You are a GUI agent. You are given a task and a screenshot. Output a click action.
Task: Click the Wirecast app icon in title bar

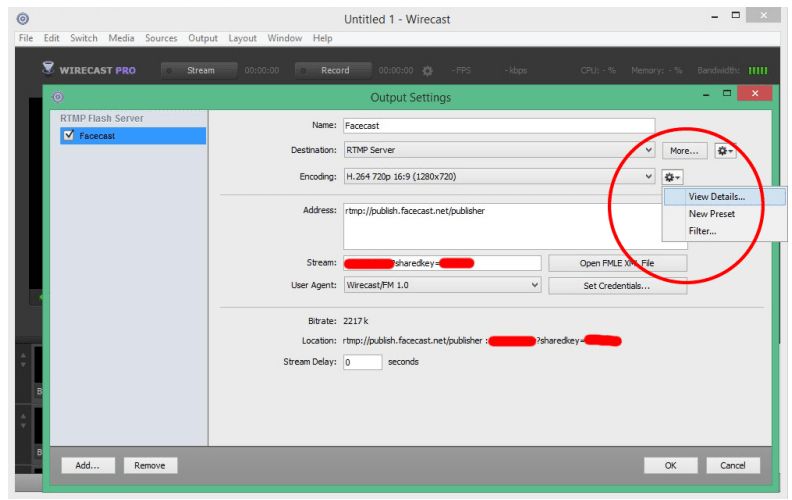[23, 19]
